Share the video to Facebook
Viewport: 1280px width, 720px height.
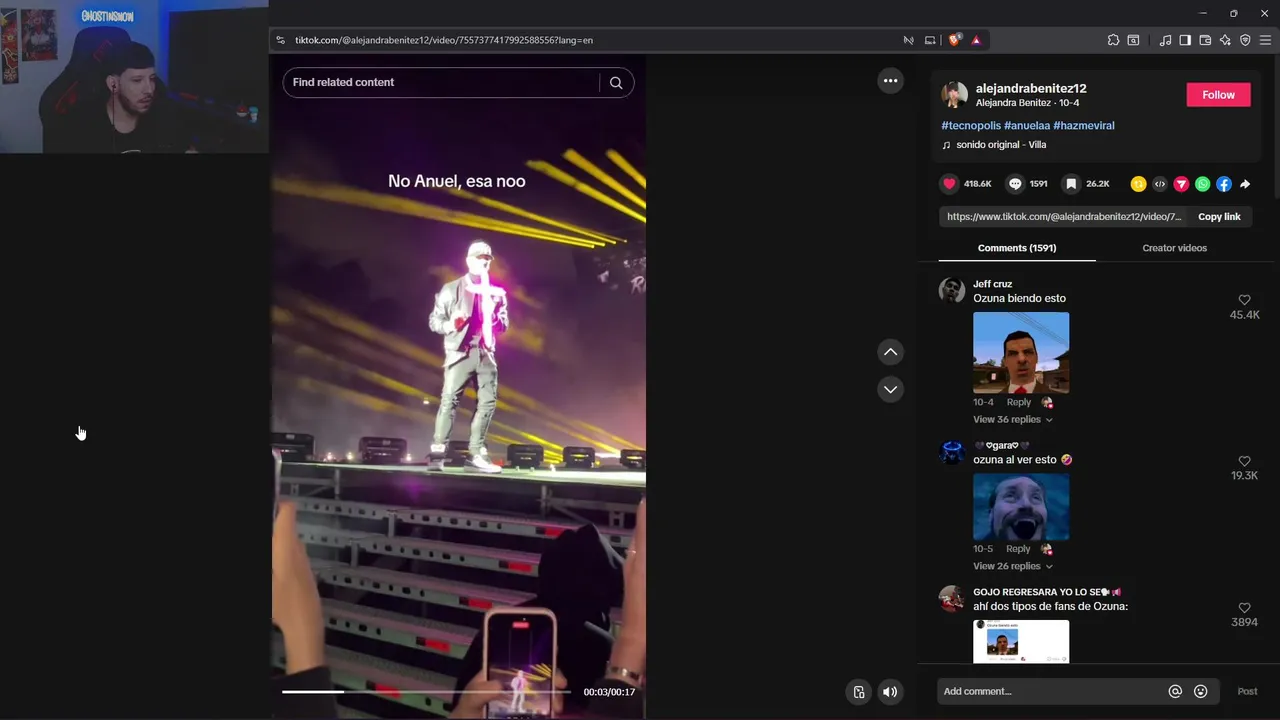1224,184
